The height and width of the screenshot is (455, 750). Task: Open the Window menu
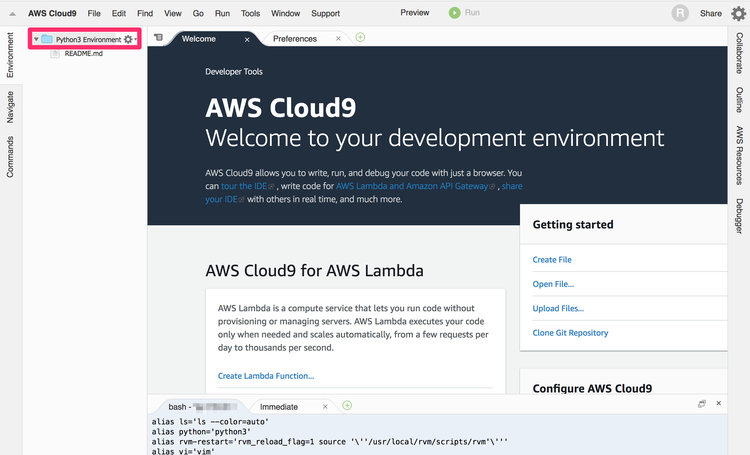click(x=286, y=13)
